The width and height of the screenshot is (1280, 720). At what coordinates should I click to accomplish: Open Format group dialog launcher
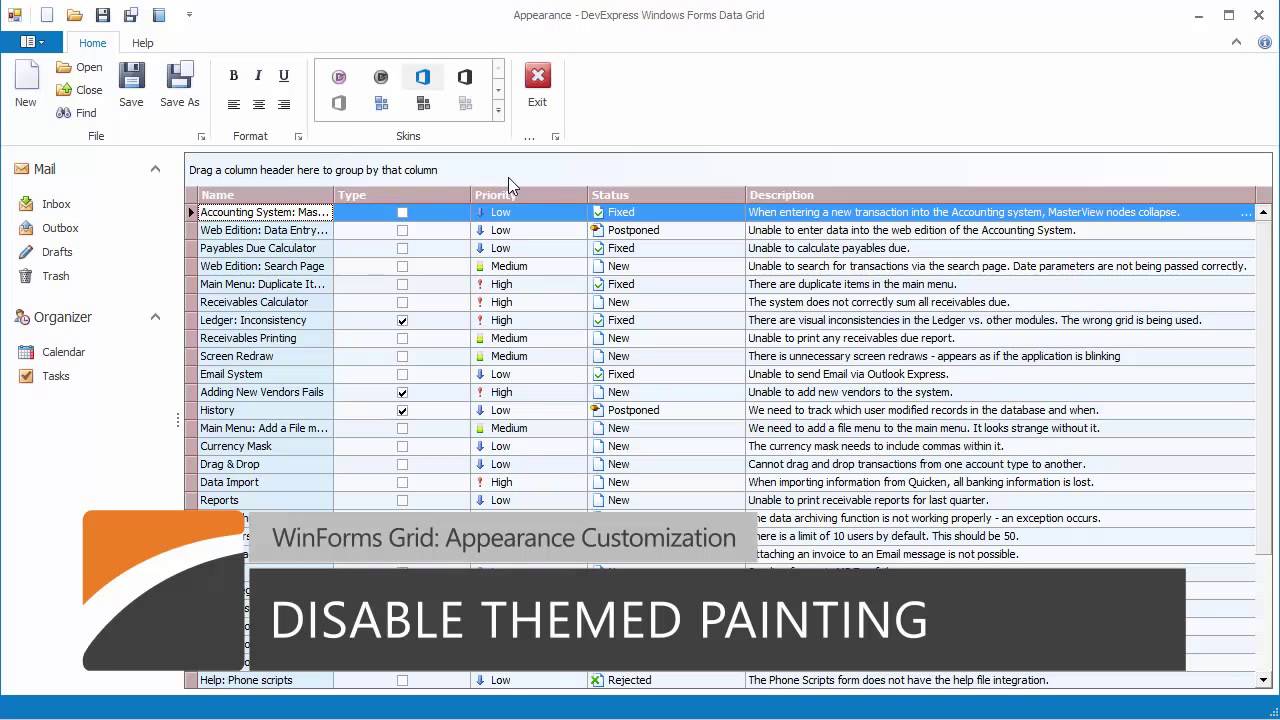tap(298, 137)
